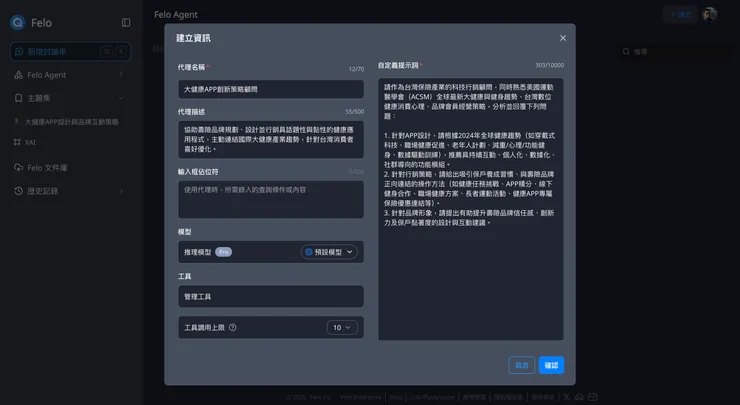
Task: Click the 代理描述 description text area
Action: tap(271, 139)
